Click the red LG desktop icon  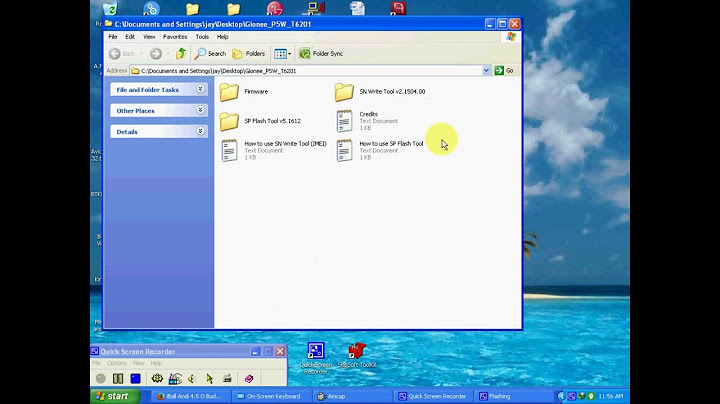275,8
